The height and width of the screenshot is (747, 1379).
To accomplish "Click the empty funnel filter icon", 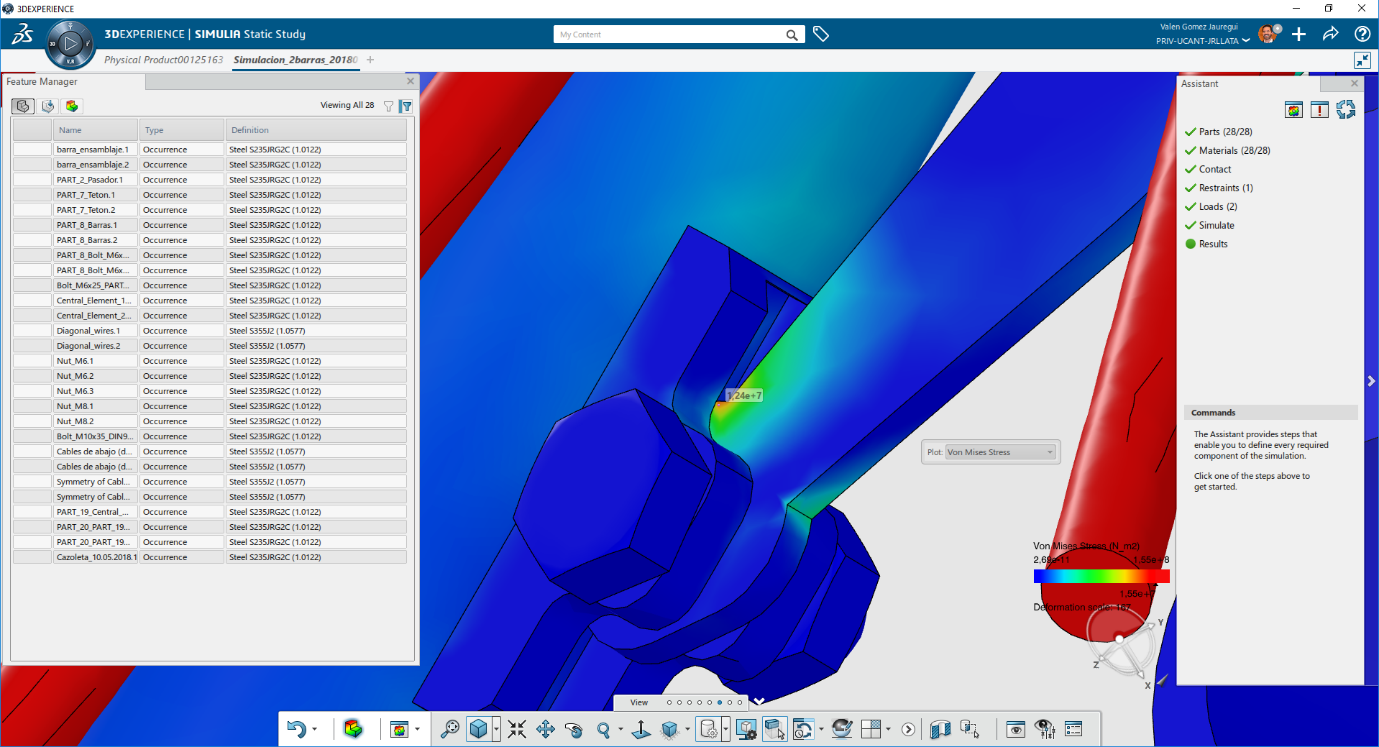I will (389, 106).
